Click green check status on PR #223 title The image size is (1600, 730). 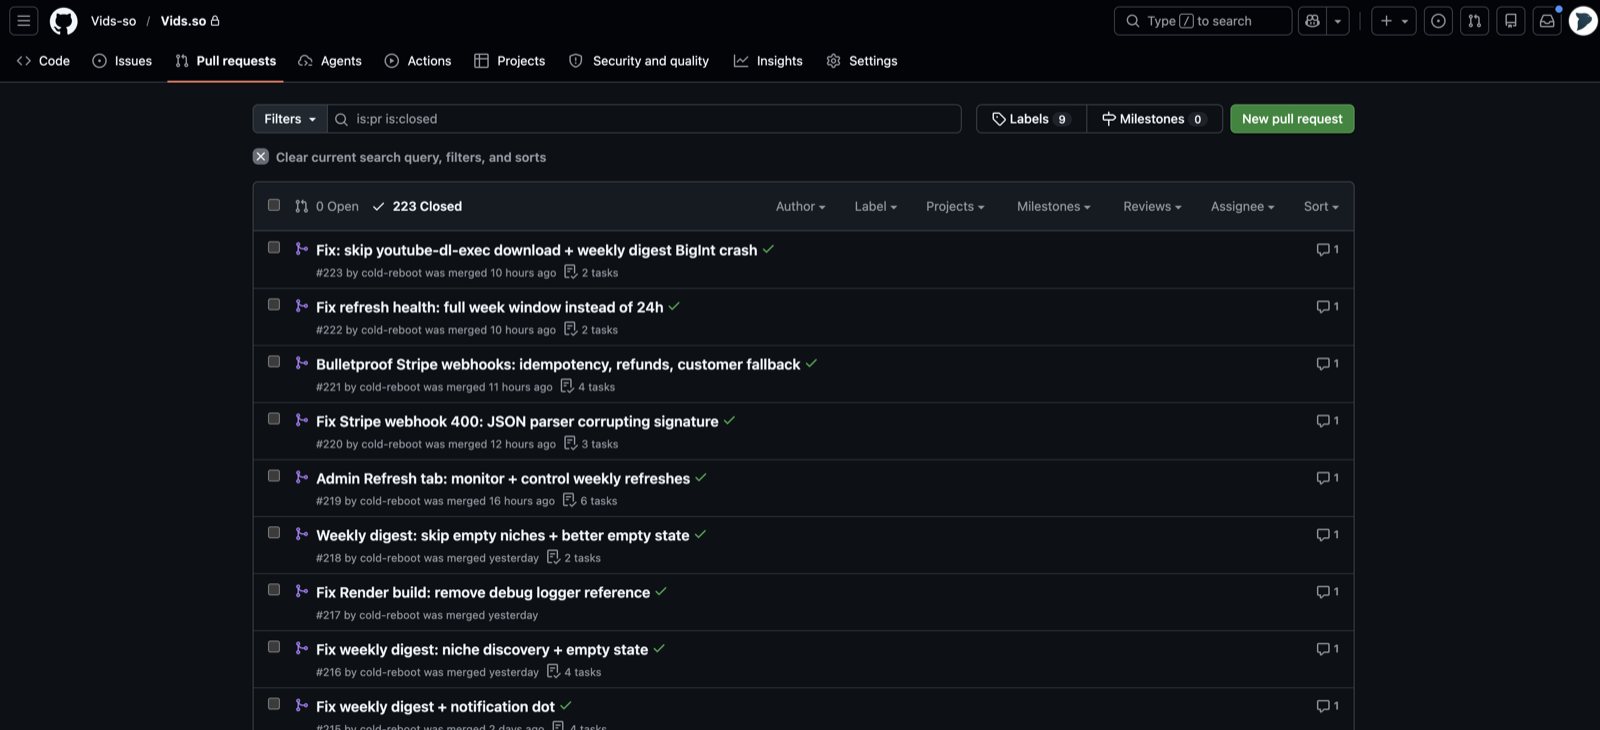[x=768, y=249]
